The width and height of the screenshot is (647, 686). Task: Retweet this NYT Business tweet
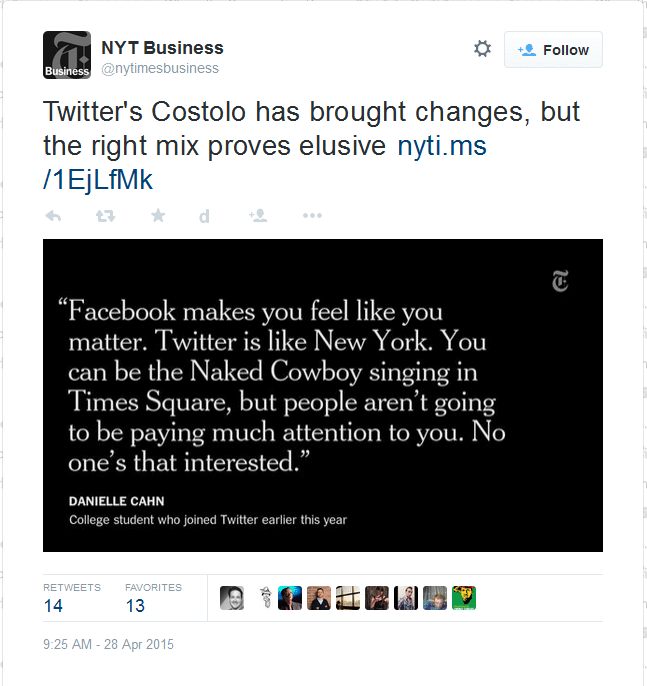tap(105, 215)
